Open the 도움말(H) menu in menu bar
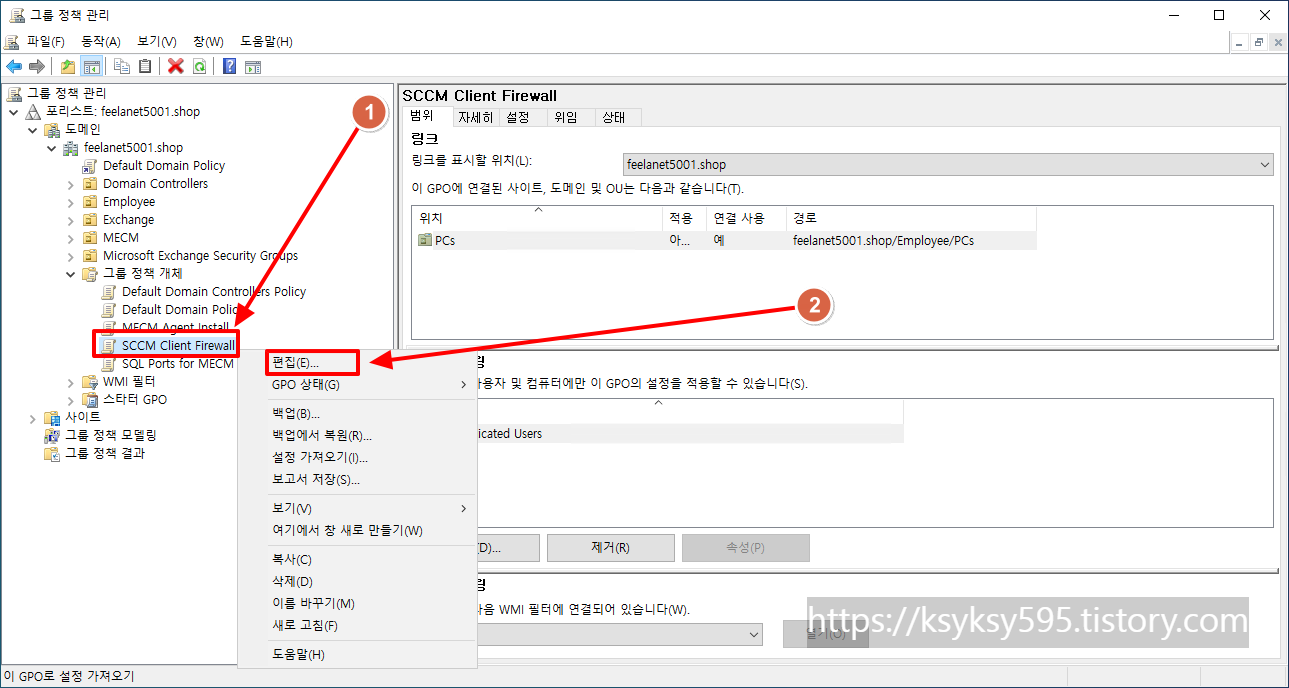Image resolution: width=1289 pixels, height=688 pixels. pos(266,41)
